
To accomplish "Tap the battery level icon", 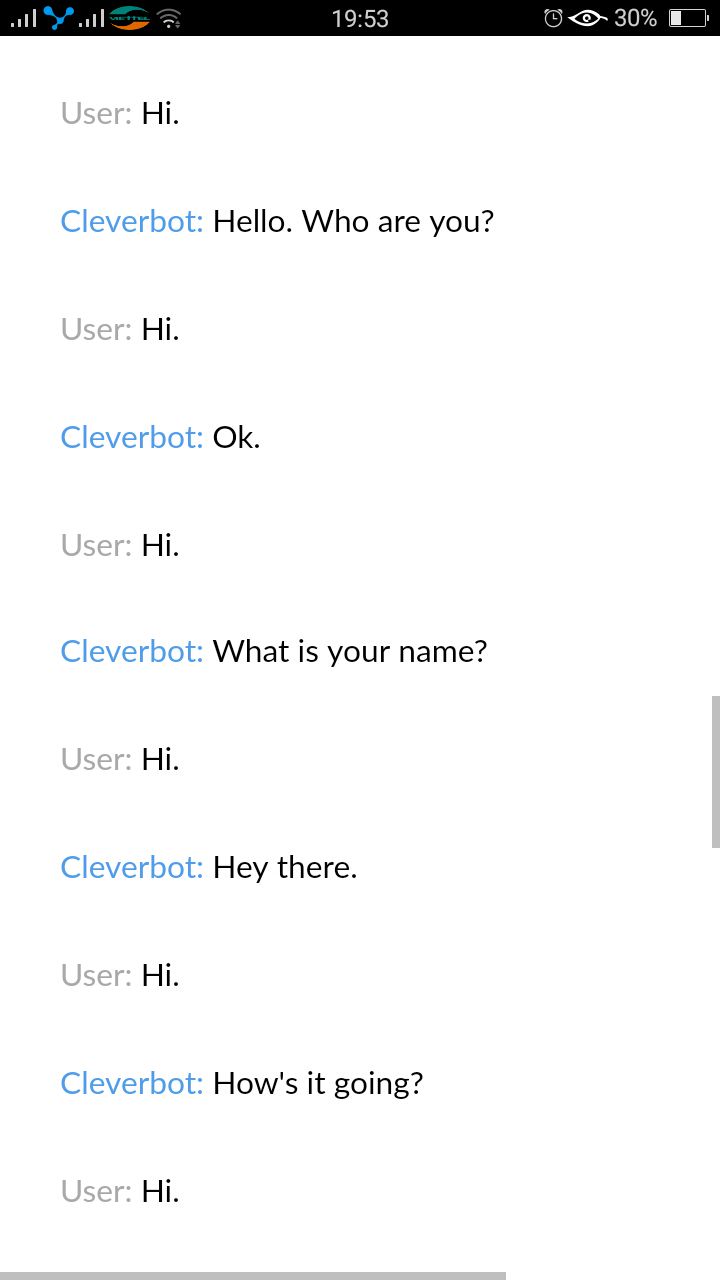I will pyautogui.click(x=688, y=18).
